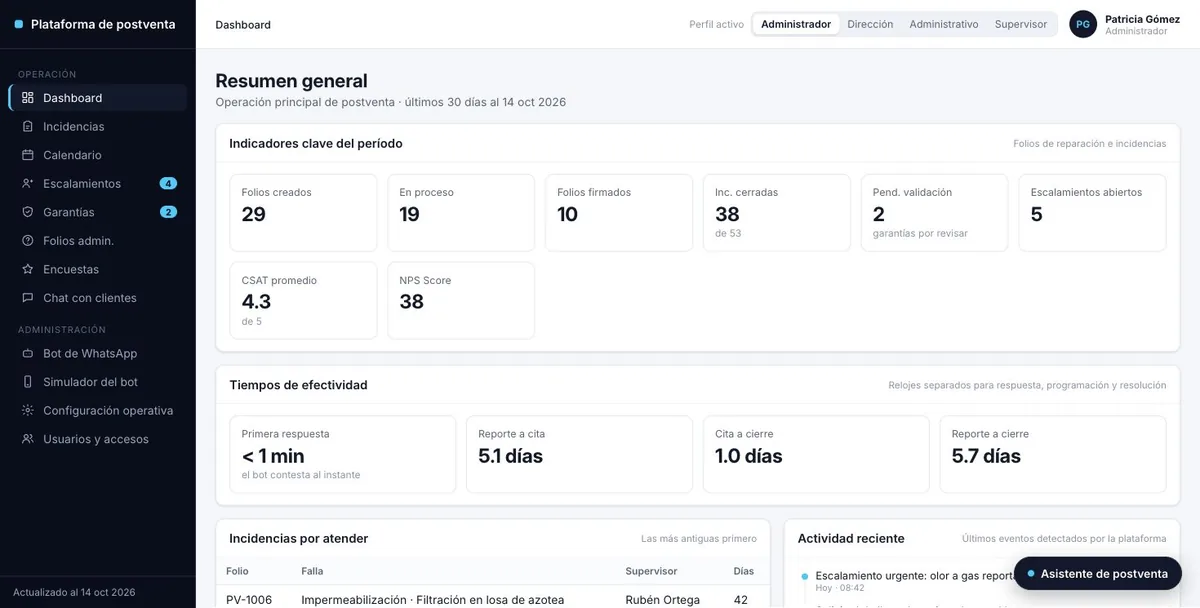Click the Dashboard grid icon in sidebar
Viewport: 1200px width, 608px height.
tap(27, 98)
